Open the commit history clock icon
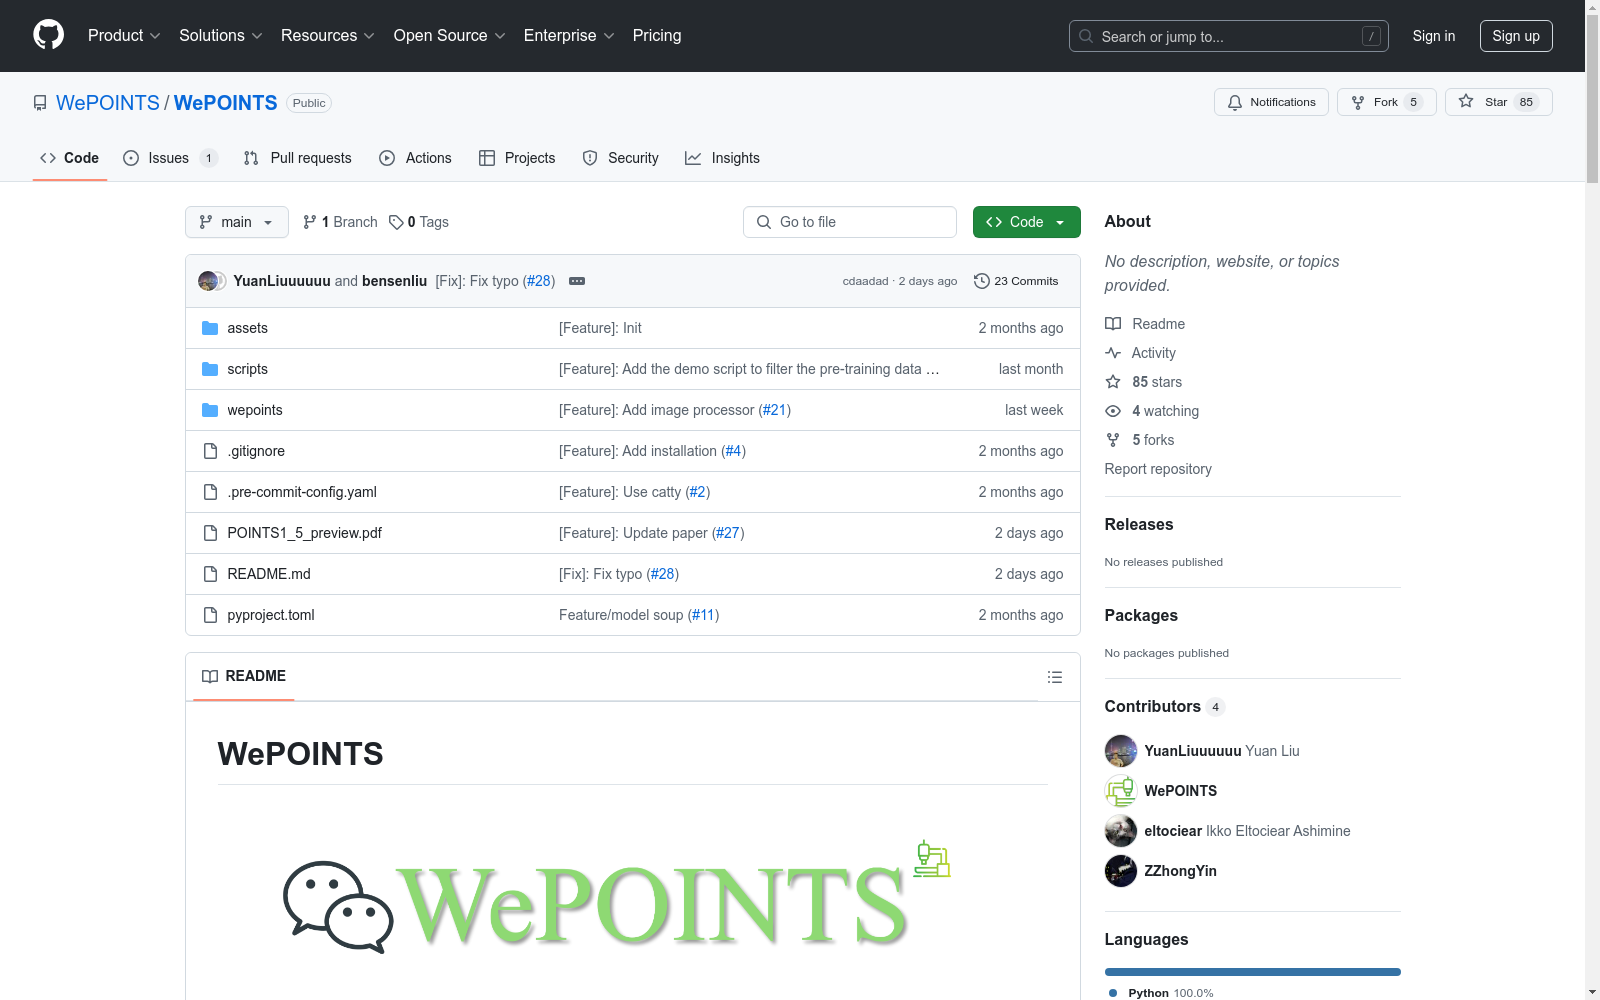The width and height of the screenshot is (1600, 1000). click(982, 281)
